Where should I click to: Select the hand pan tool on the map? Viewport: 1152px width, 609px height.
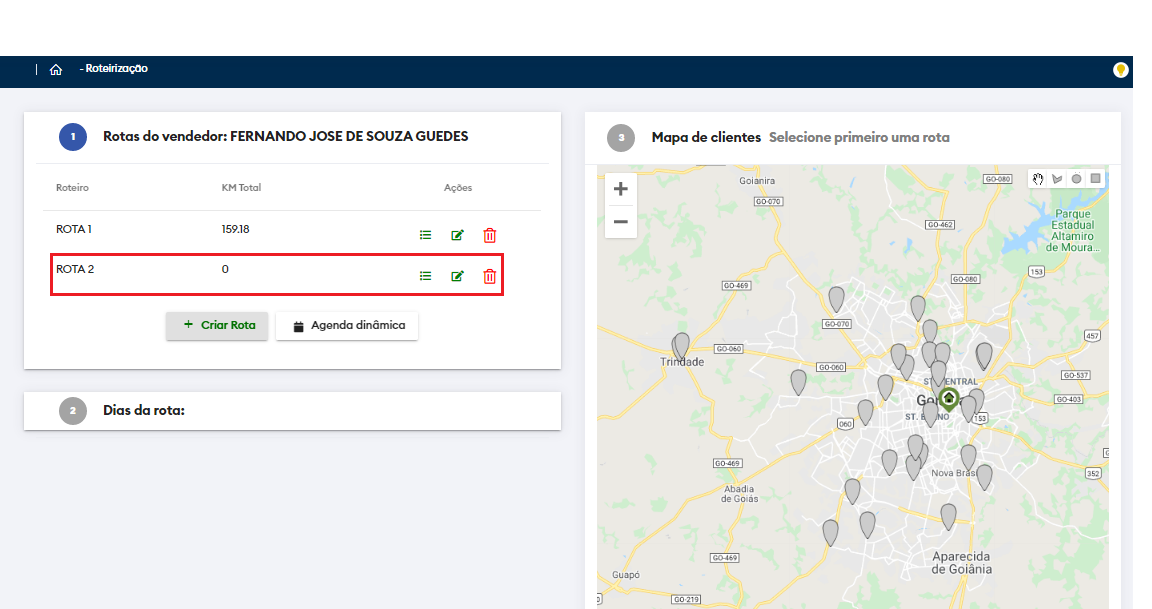click(x=1038, y=179)
